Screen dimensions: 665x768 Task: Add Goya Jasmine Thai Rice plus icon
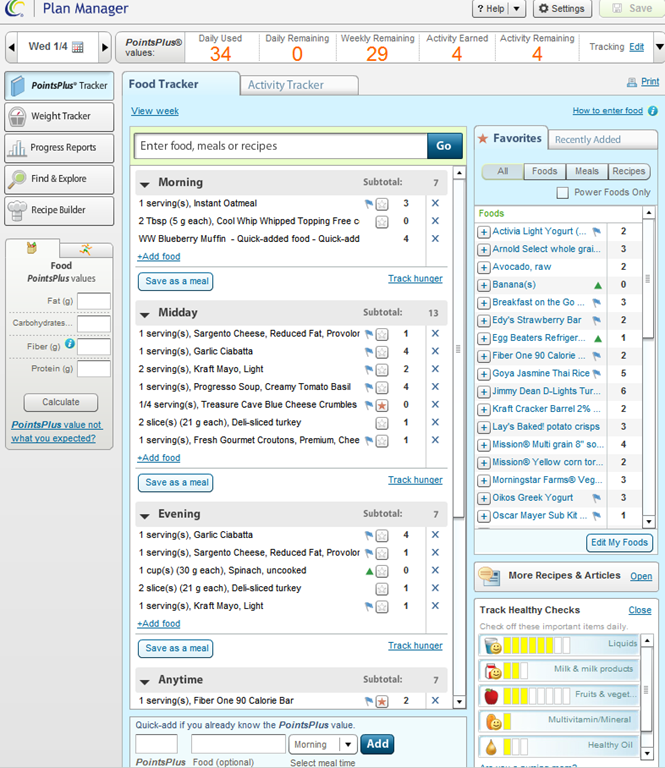pos(484,374)
